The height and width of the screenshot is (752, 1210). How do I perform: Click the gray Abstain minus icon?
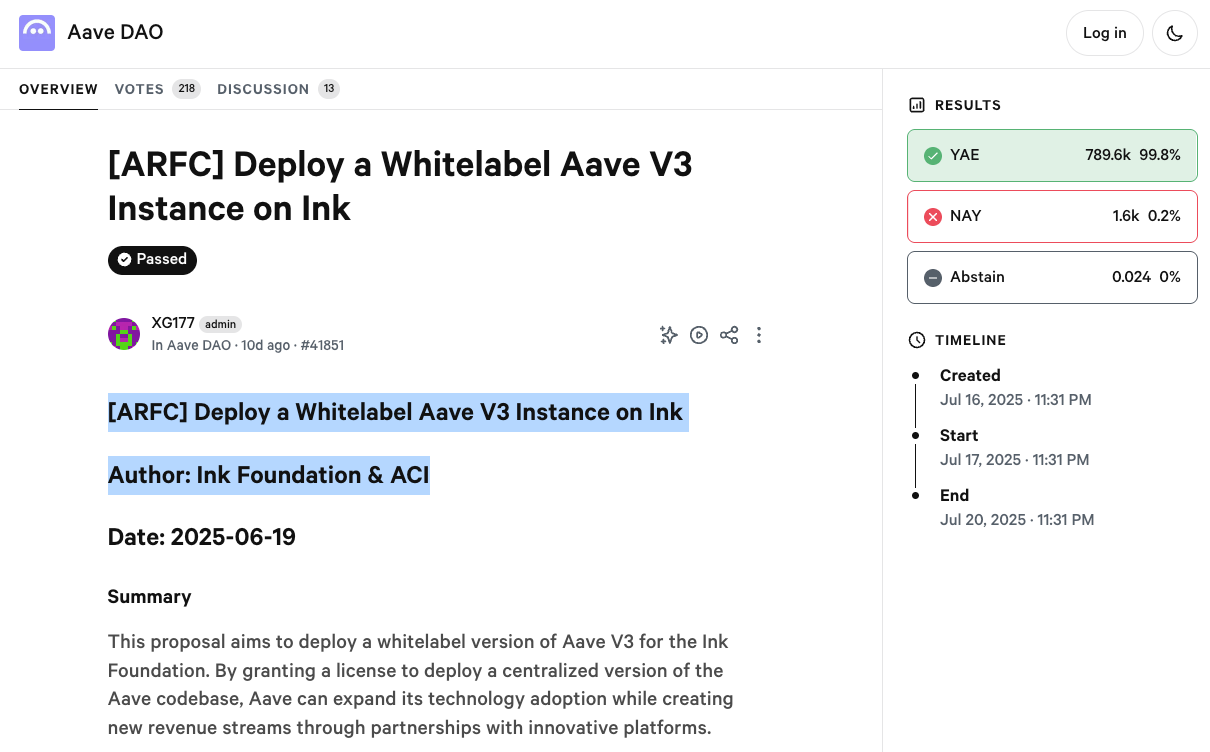click(933, 277)
